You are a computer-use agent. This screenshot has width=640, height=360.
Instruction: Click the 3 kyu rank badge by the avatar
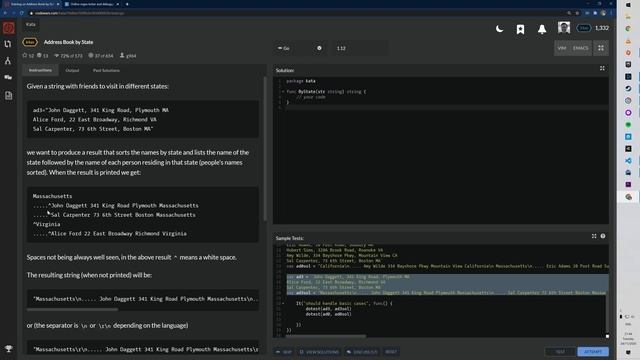tap(584, 28)
